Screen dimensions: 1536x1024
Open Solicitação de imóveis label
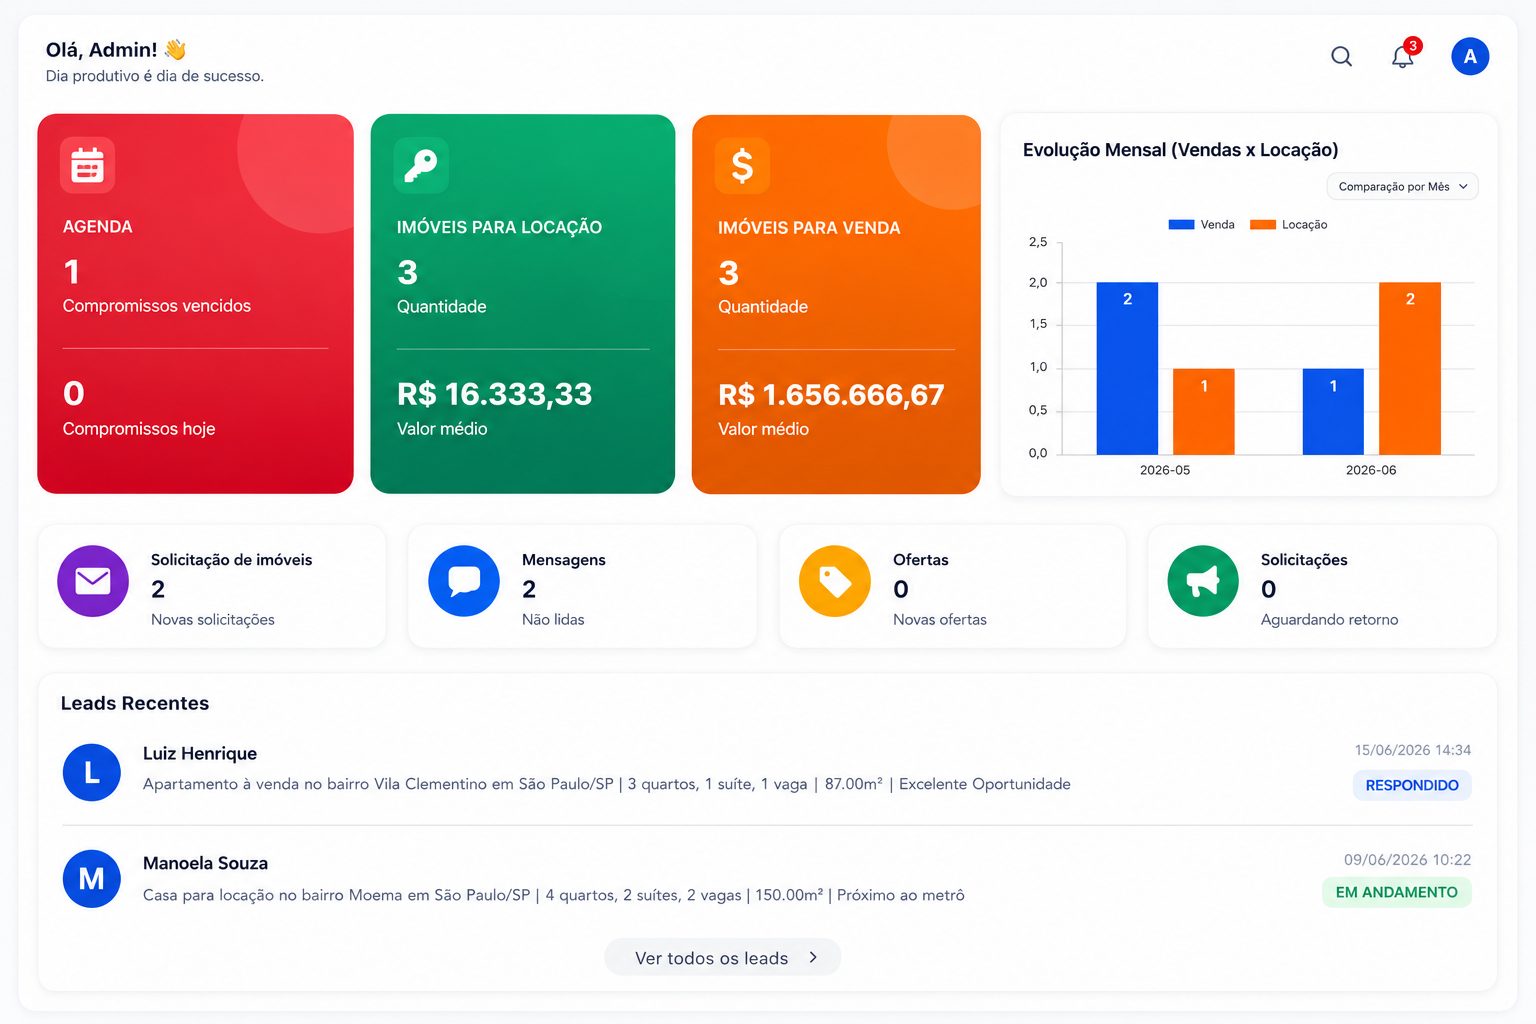231,560
